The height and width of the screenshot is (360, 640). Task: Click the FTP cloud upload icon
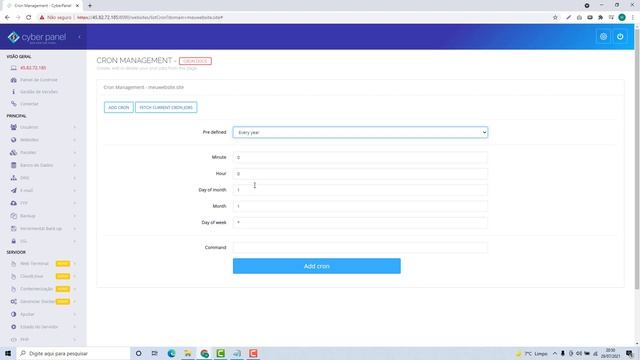[x=13, y=203]
